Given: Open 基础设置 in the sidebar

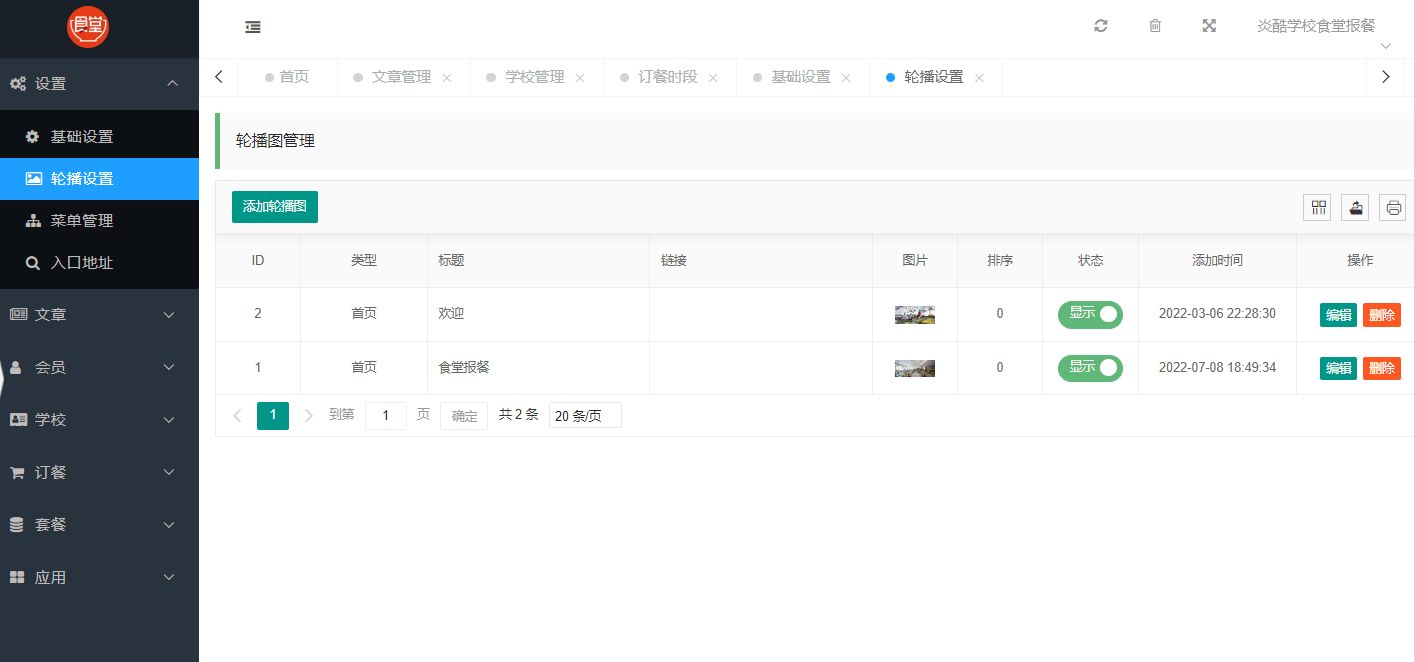Looking at the screenshot, I should click(100, 137).
